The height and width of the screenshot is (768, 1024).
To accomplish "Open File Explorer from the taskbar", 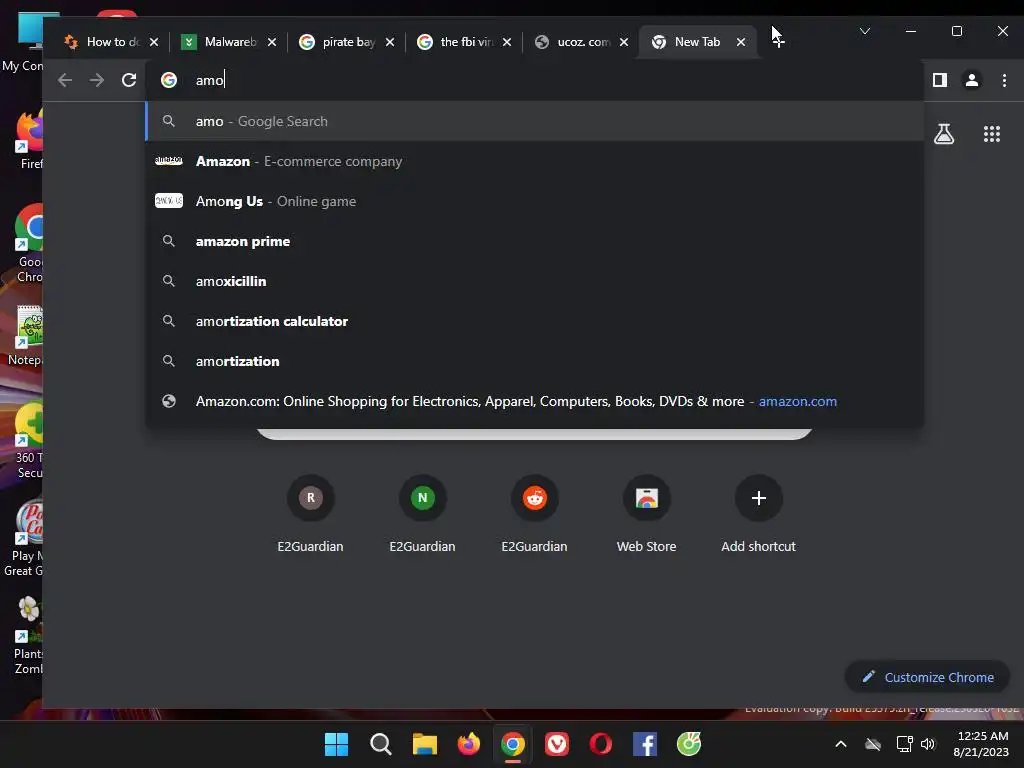I will [x=424, y=744].
